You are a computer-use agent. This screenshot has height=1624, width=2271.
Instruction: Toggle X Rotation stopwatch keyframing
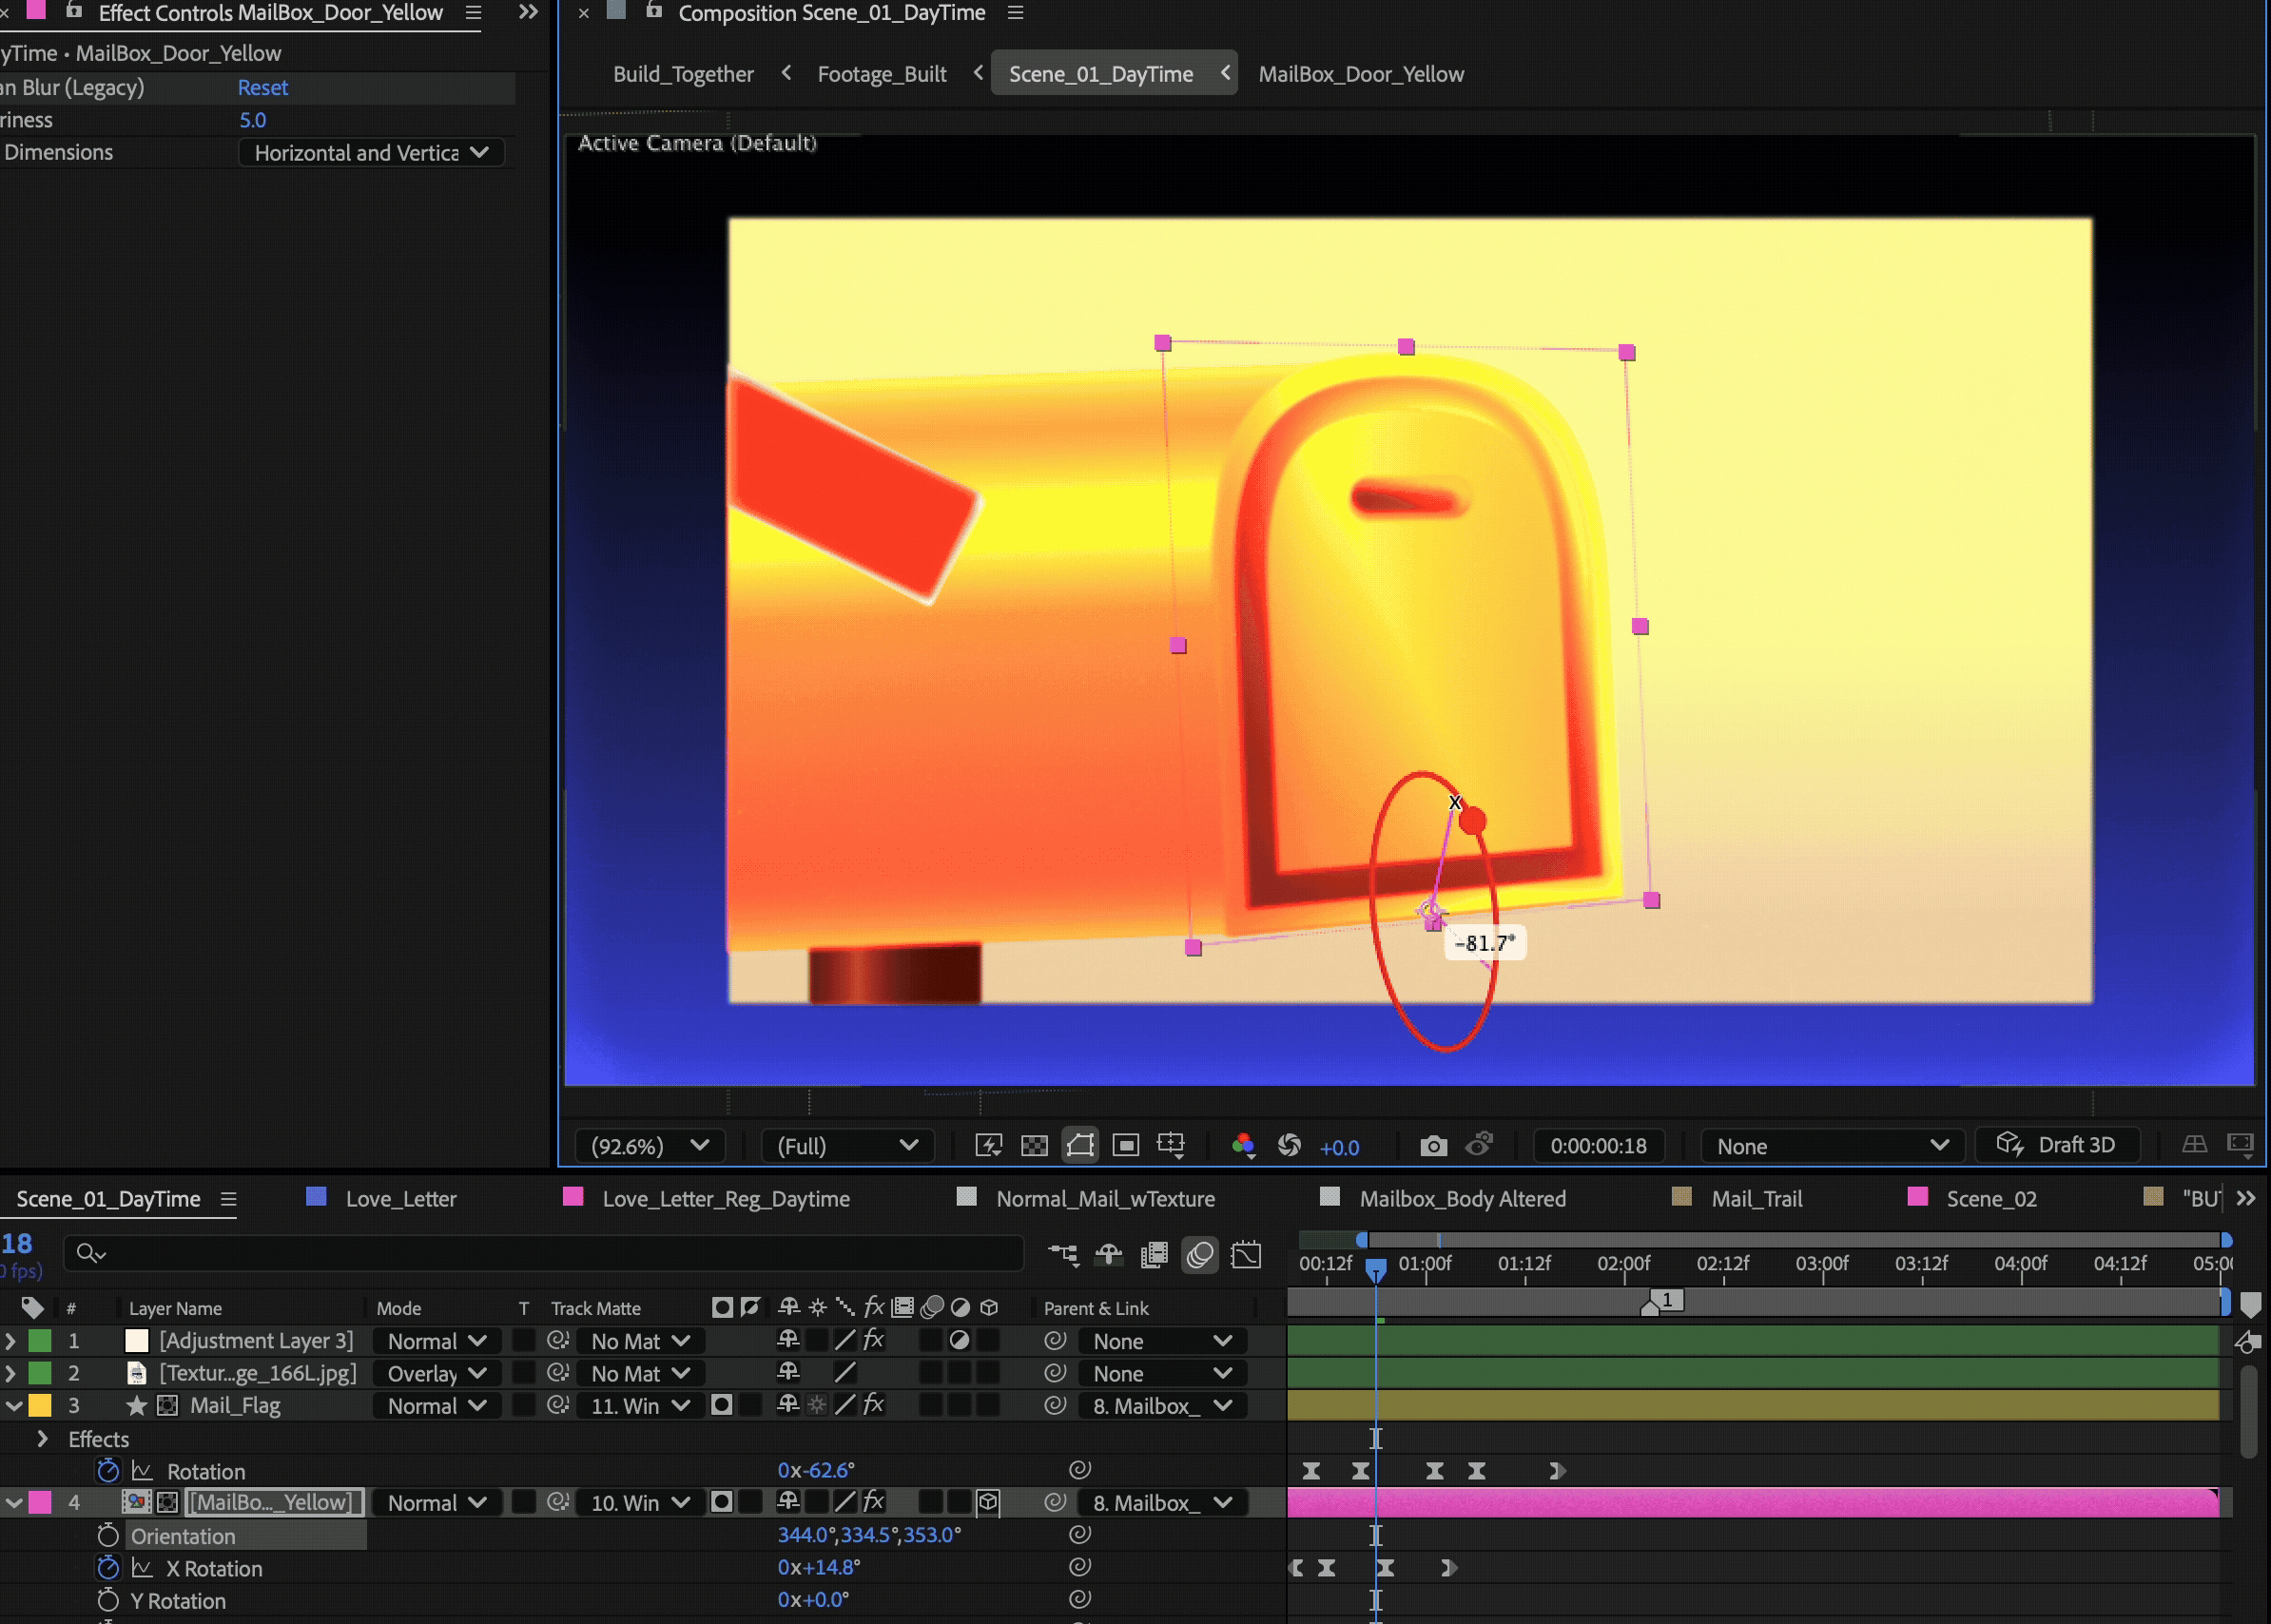(x=108, y=1568)
